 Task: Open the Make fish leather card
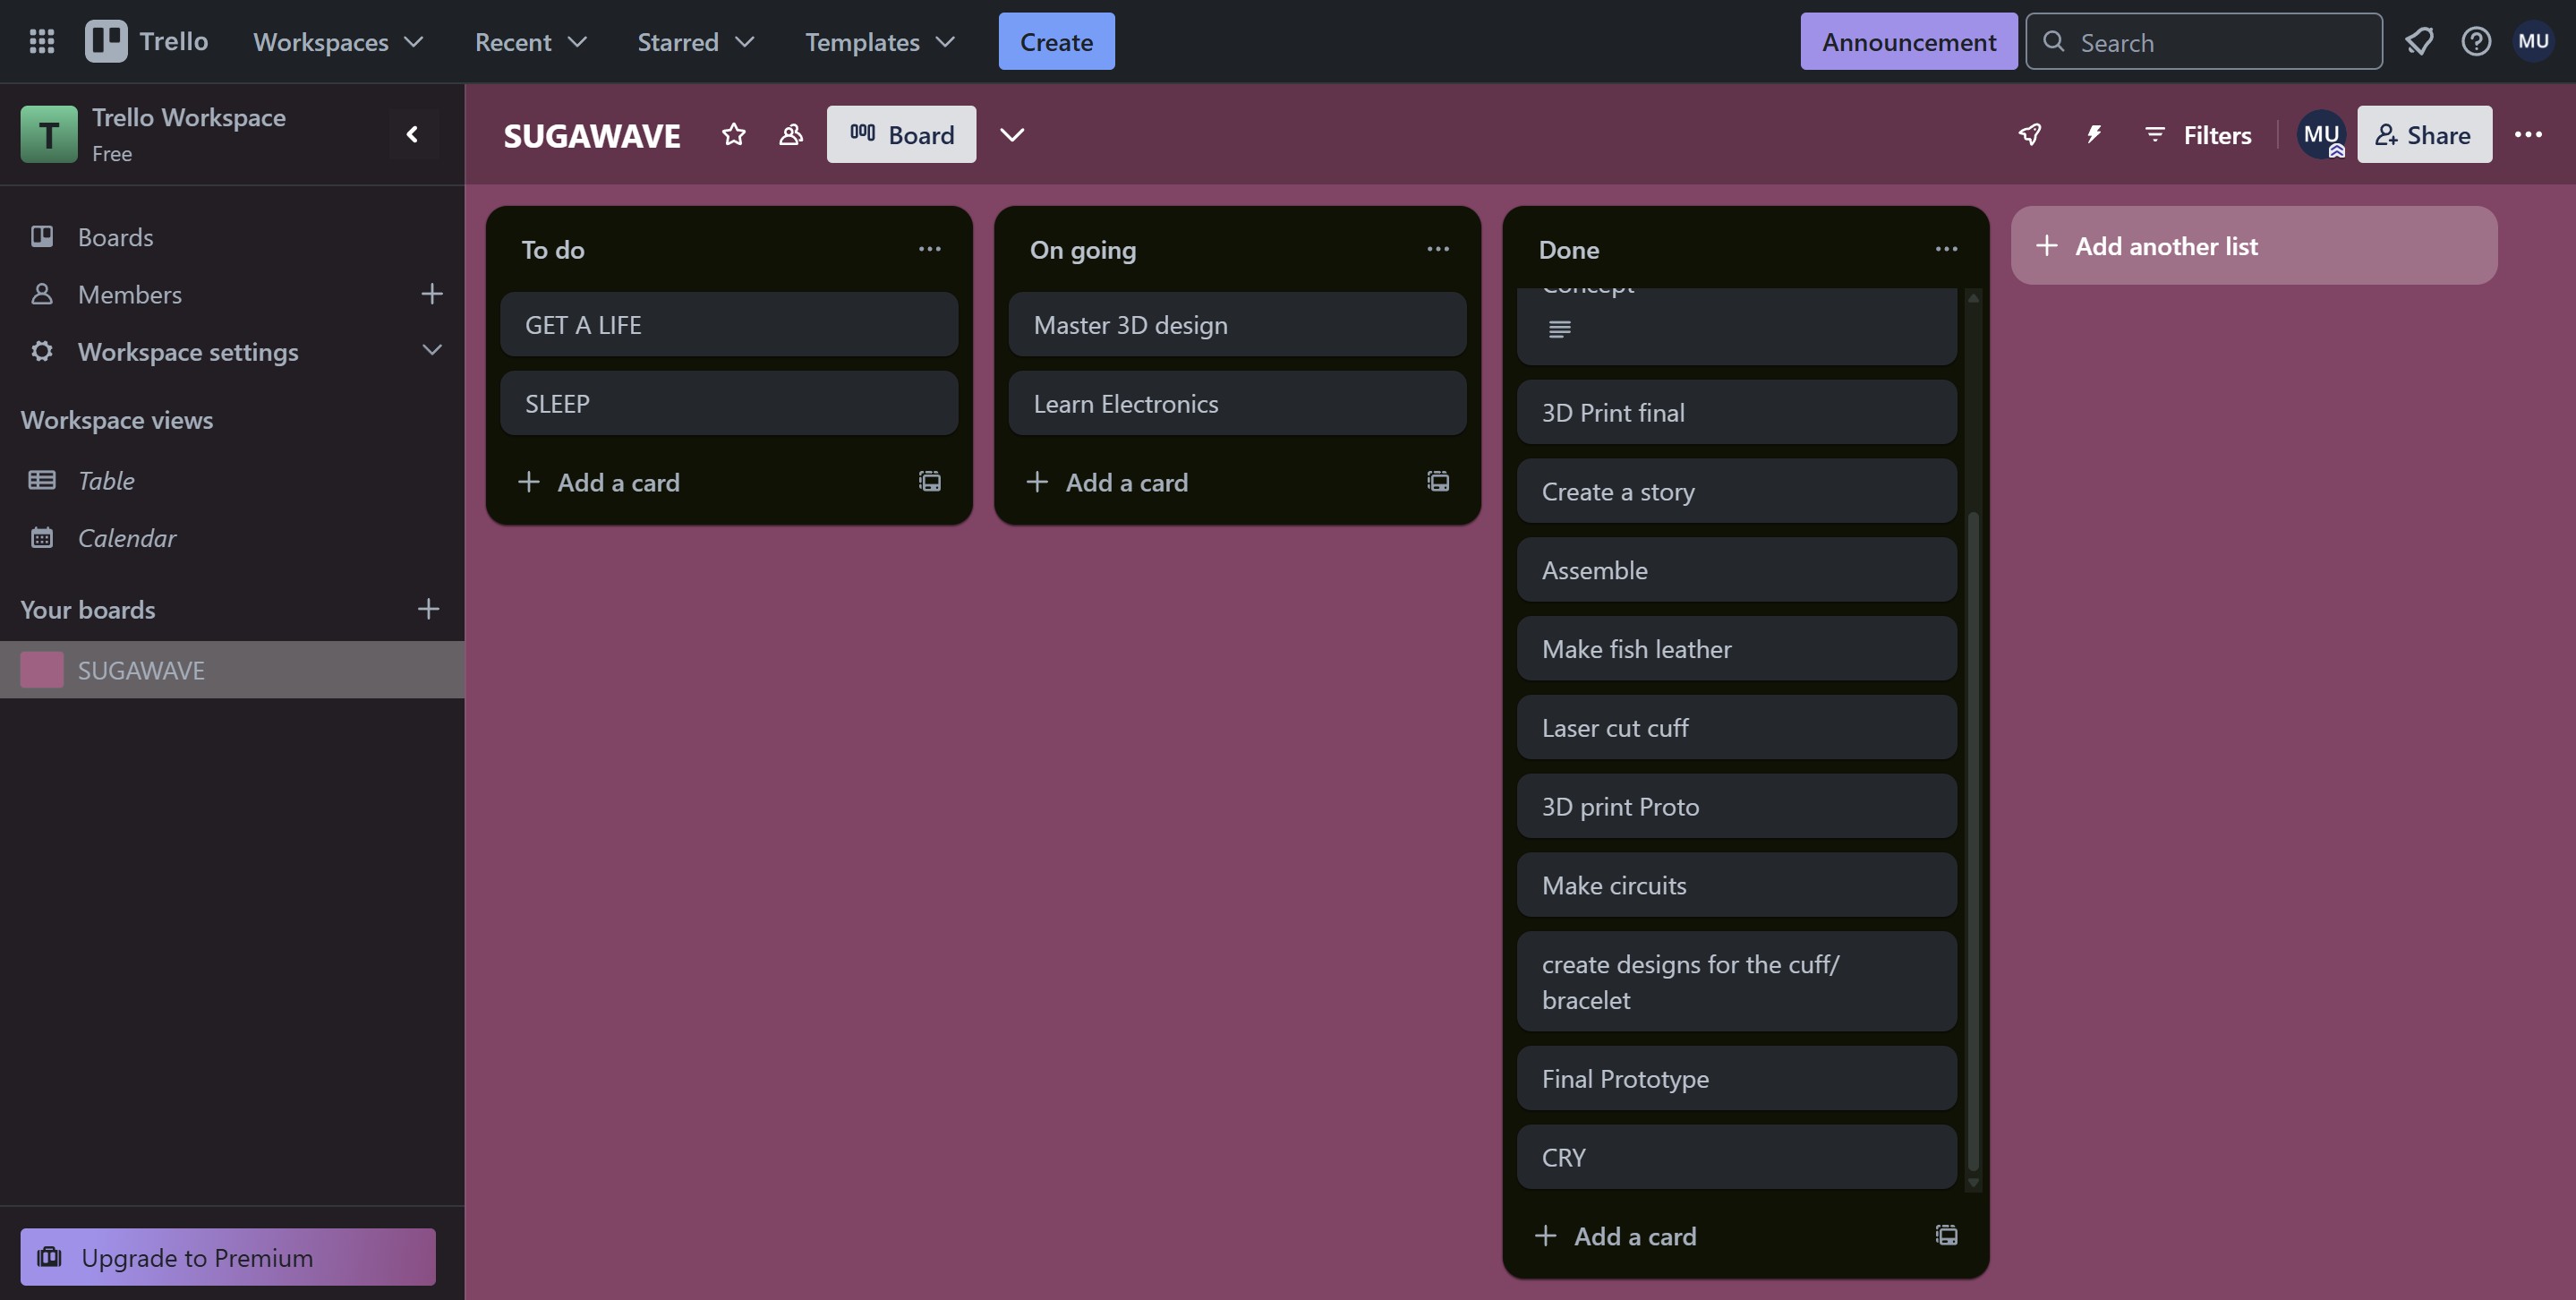1736,649
